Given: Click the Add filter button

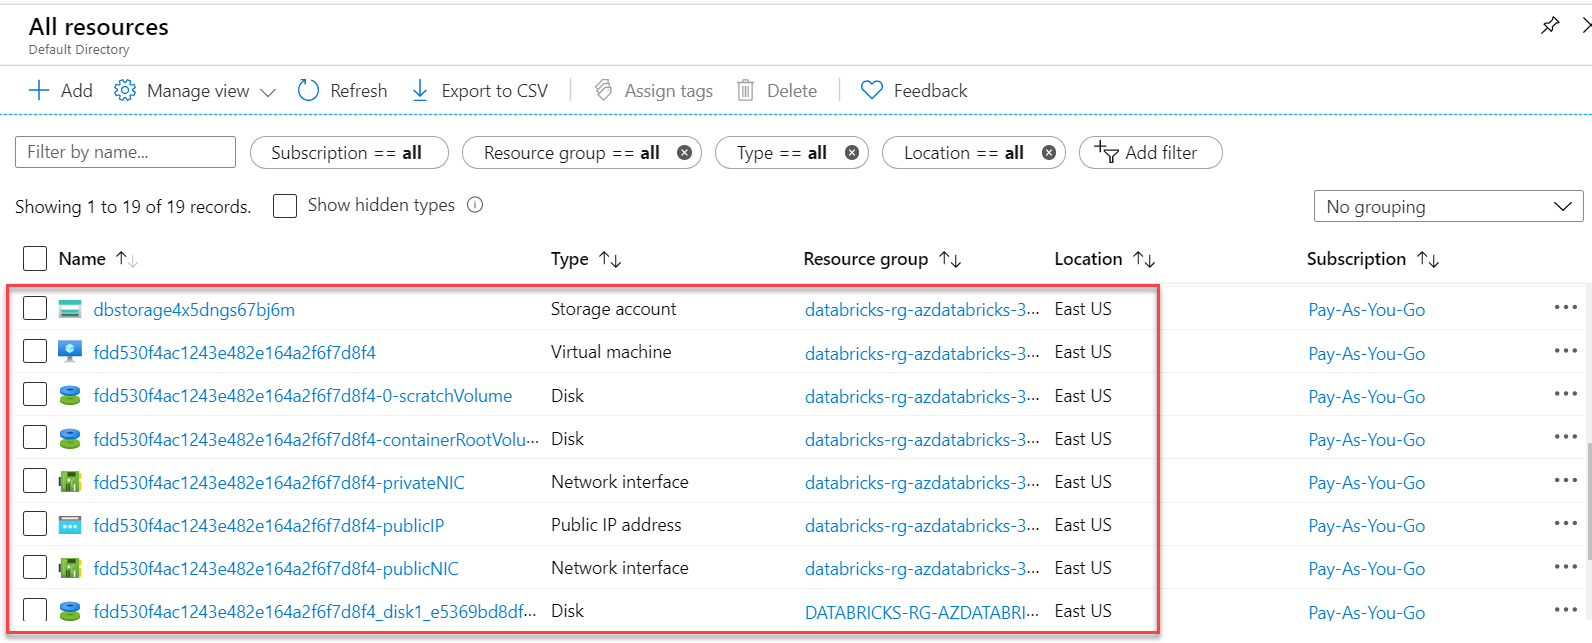Looking at the screenshot, I should point(1150,153).
